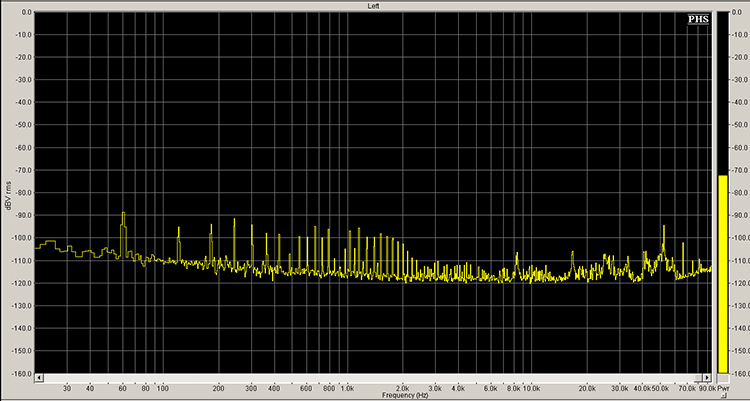Click the Pwr label under the meter
Image resolution: width=750 pixels, height=401 pixels.
click(x=723, y=388)
